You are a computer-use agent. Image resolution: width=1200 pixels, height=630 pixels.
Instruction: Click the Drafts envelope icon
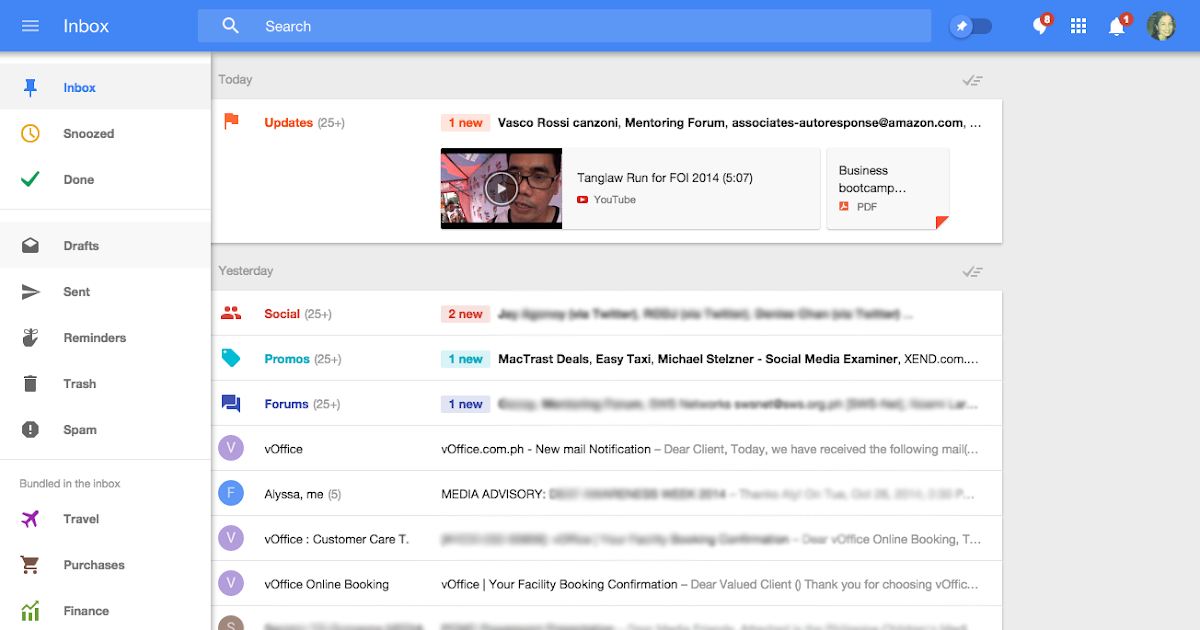[x=30, y=245]
